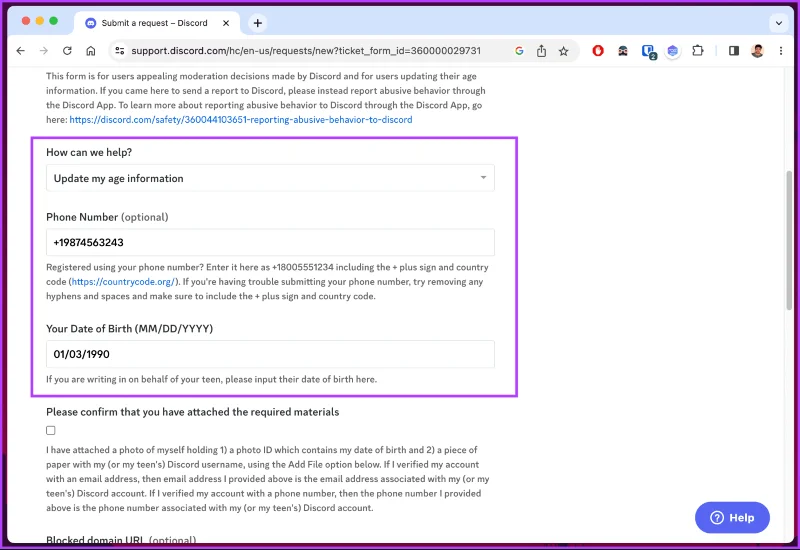Viewport: 800px width, 550px height.
Task: Open the purple hexagon extension icon
Action: [672, 51]
